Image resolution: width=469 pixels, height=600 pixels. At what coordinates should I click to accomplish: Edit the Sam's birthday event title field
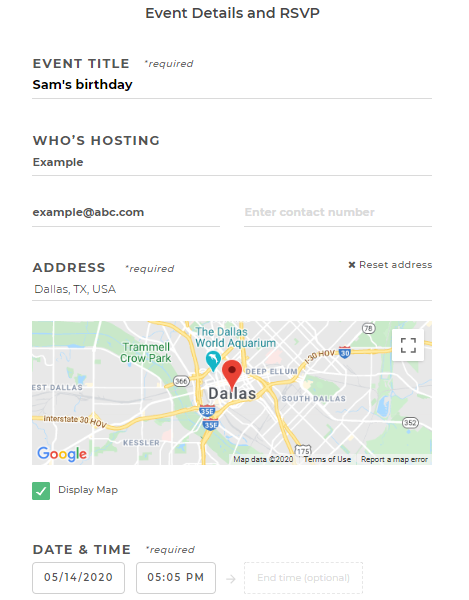coord(232,85)
